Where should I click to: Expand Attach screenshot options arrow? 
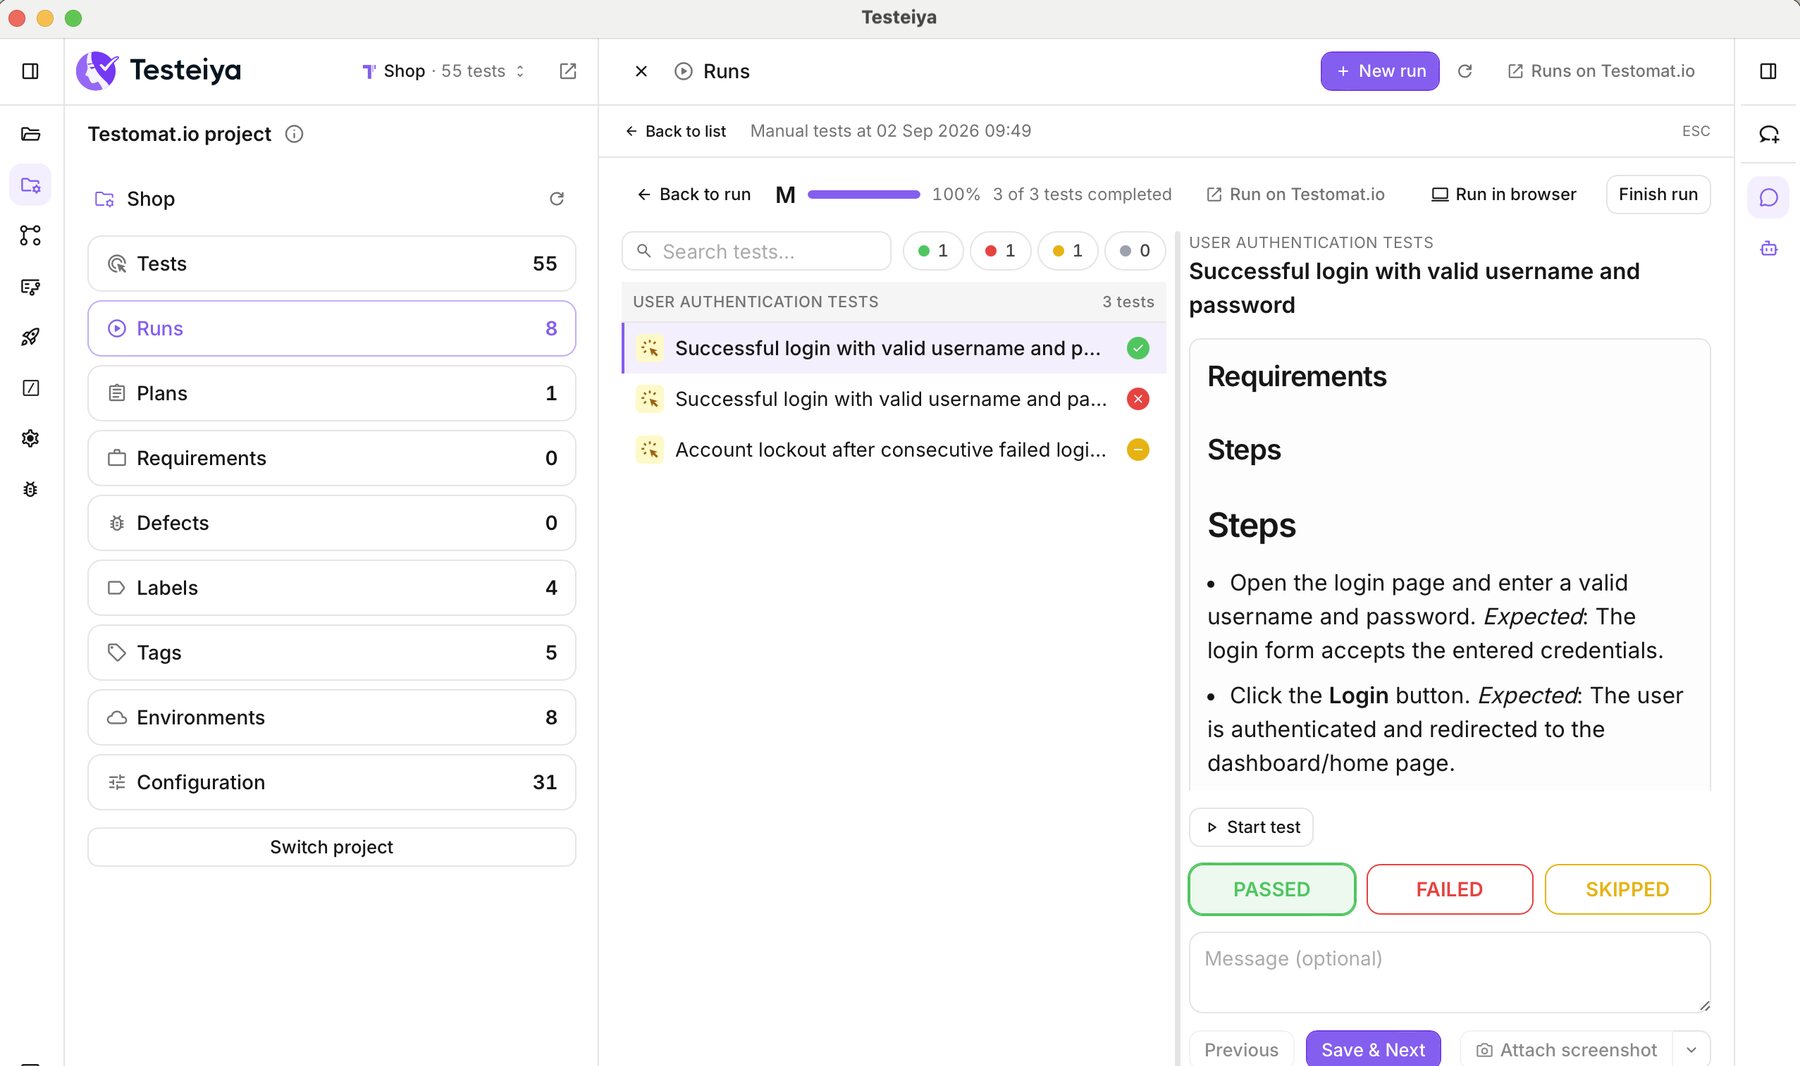tap(1691, 1050)
